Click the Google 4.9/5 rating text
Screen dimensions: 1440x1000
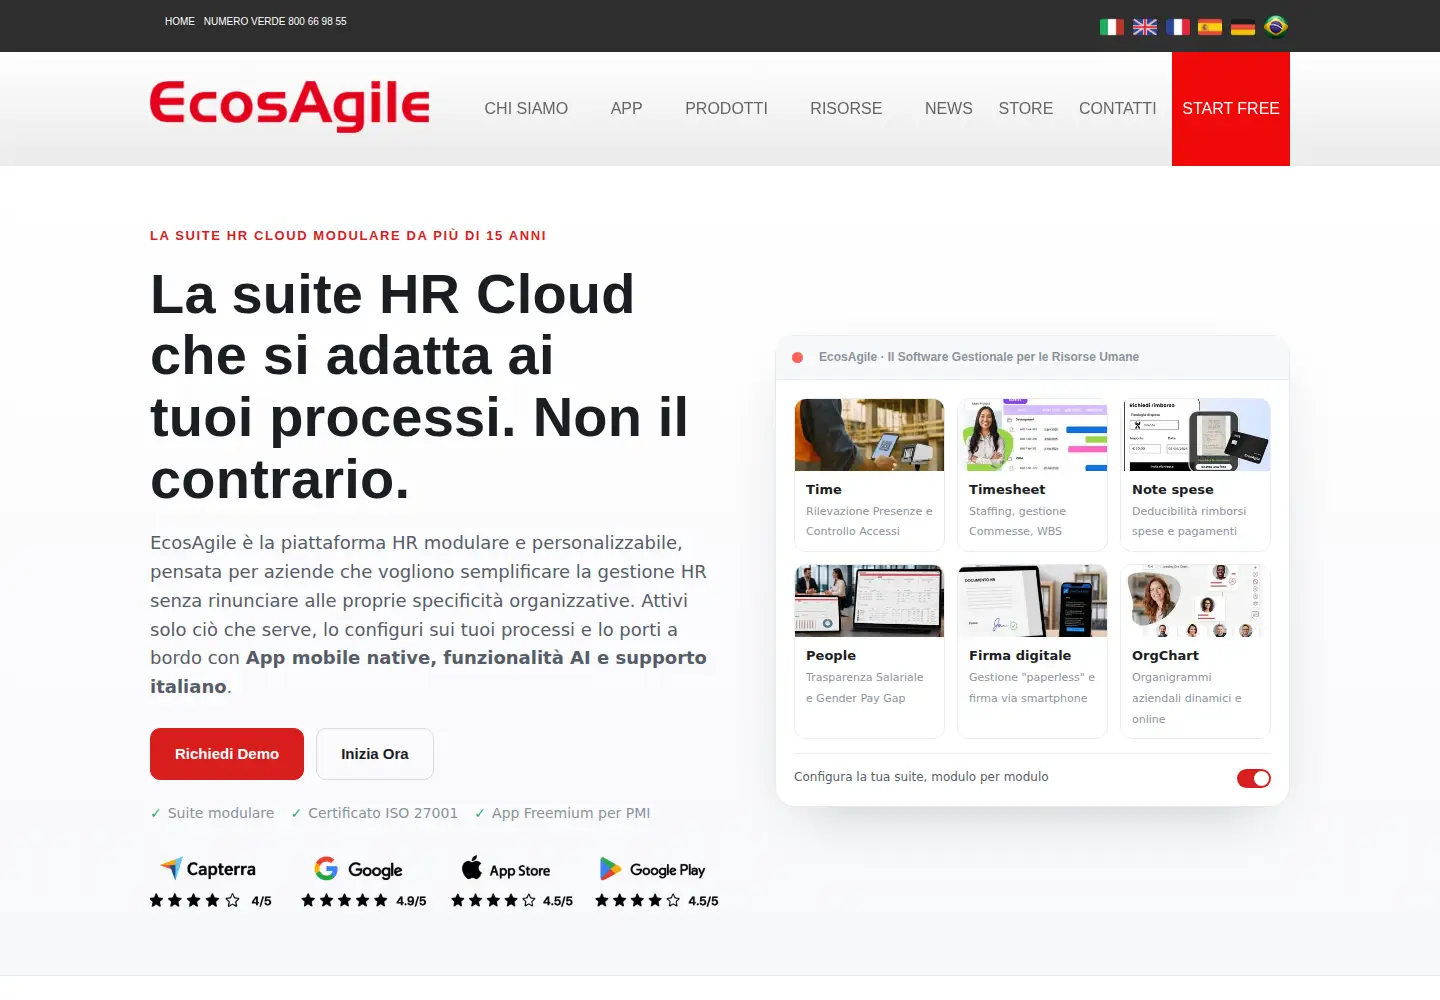pos(411,901)
